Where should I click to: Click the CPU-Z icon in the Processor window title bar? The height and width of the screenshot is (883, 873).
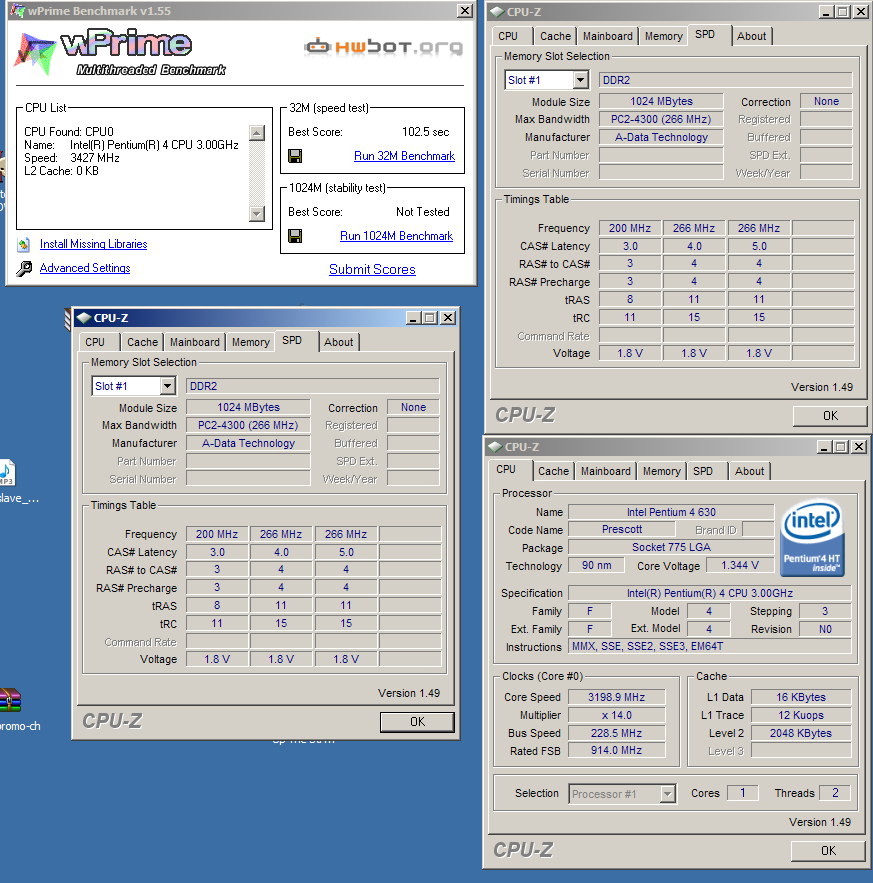point(495,447)
